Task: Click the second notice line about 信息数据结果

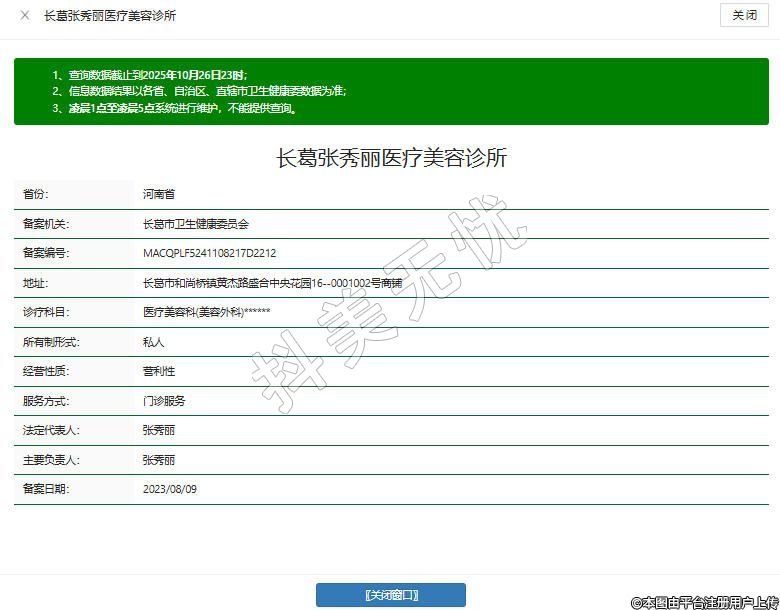Action: click(x=199, y=91)
